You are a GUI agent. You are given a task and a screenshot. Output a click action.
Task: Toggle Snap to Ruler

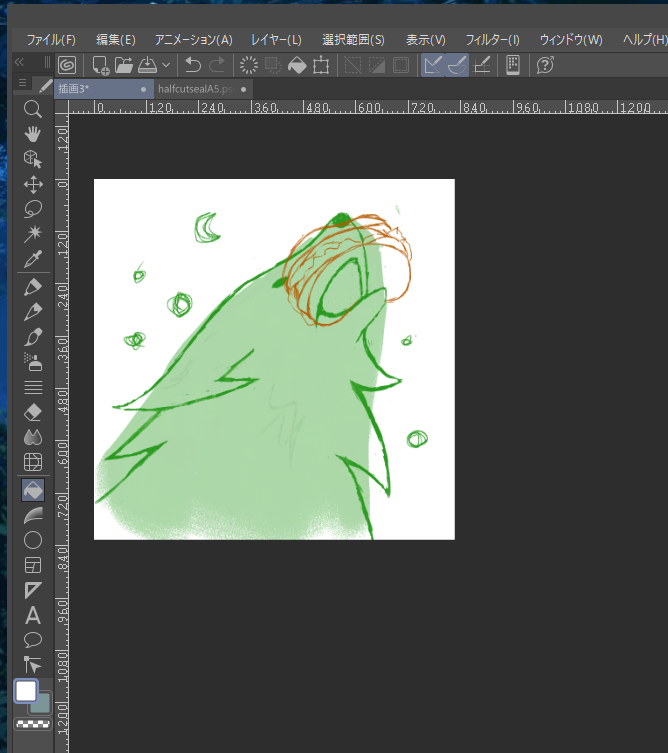[433, 65]
